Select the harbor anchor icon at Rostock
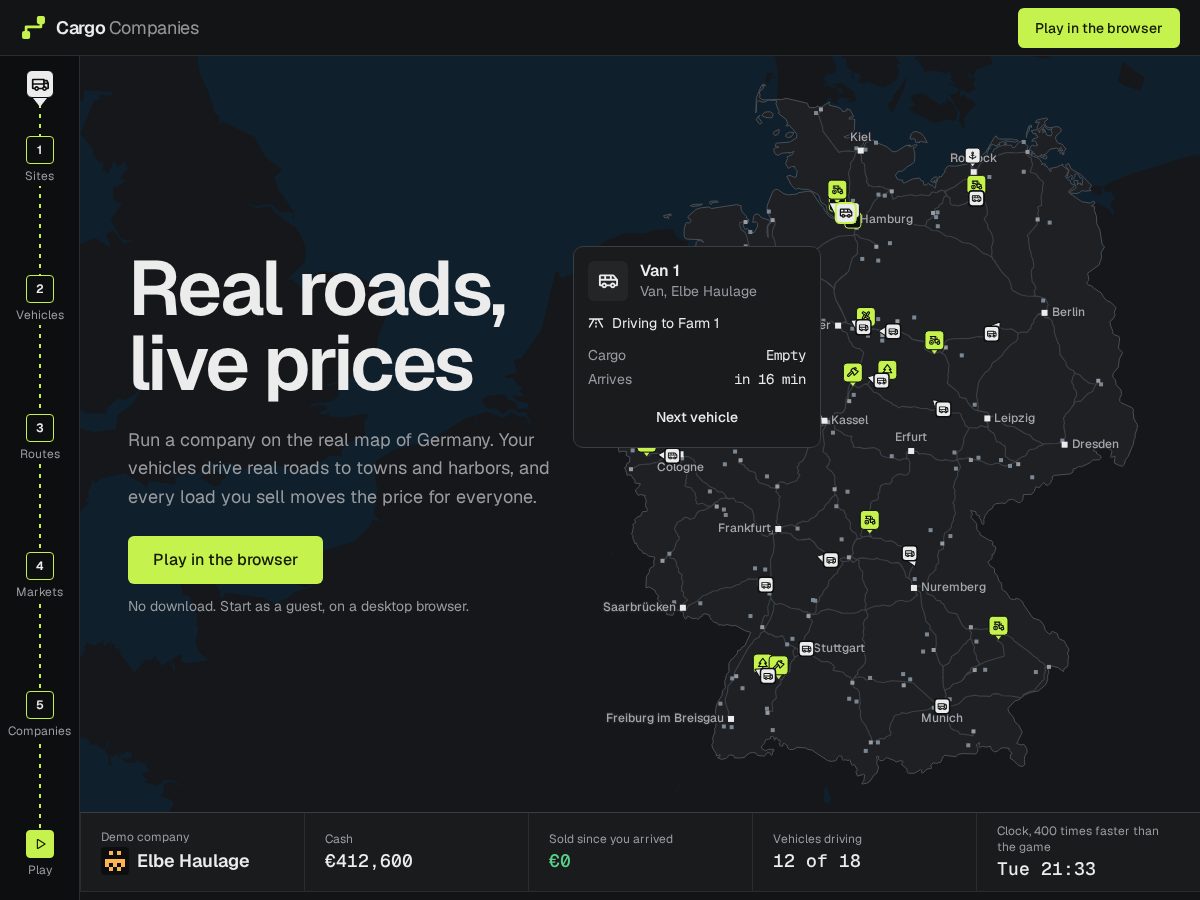This screenshot has height=900, width=1200. tap(972, 156)
